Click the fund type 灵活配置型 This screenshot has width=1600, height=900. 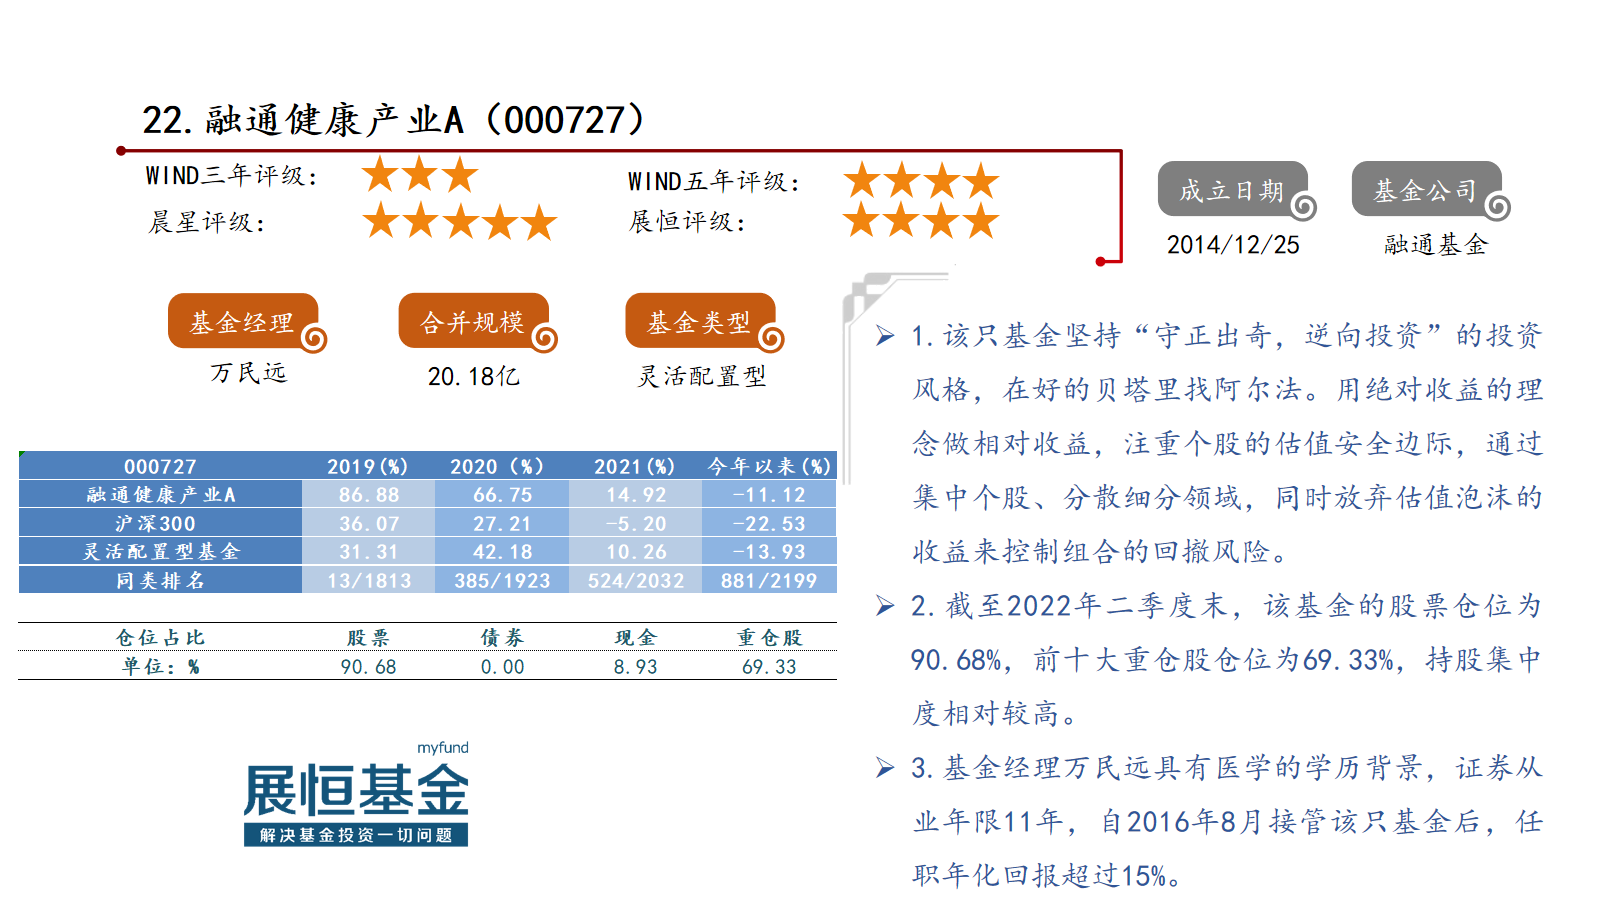click(702, 376)
